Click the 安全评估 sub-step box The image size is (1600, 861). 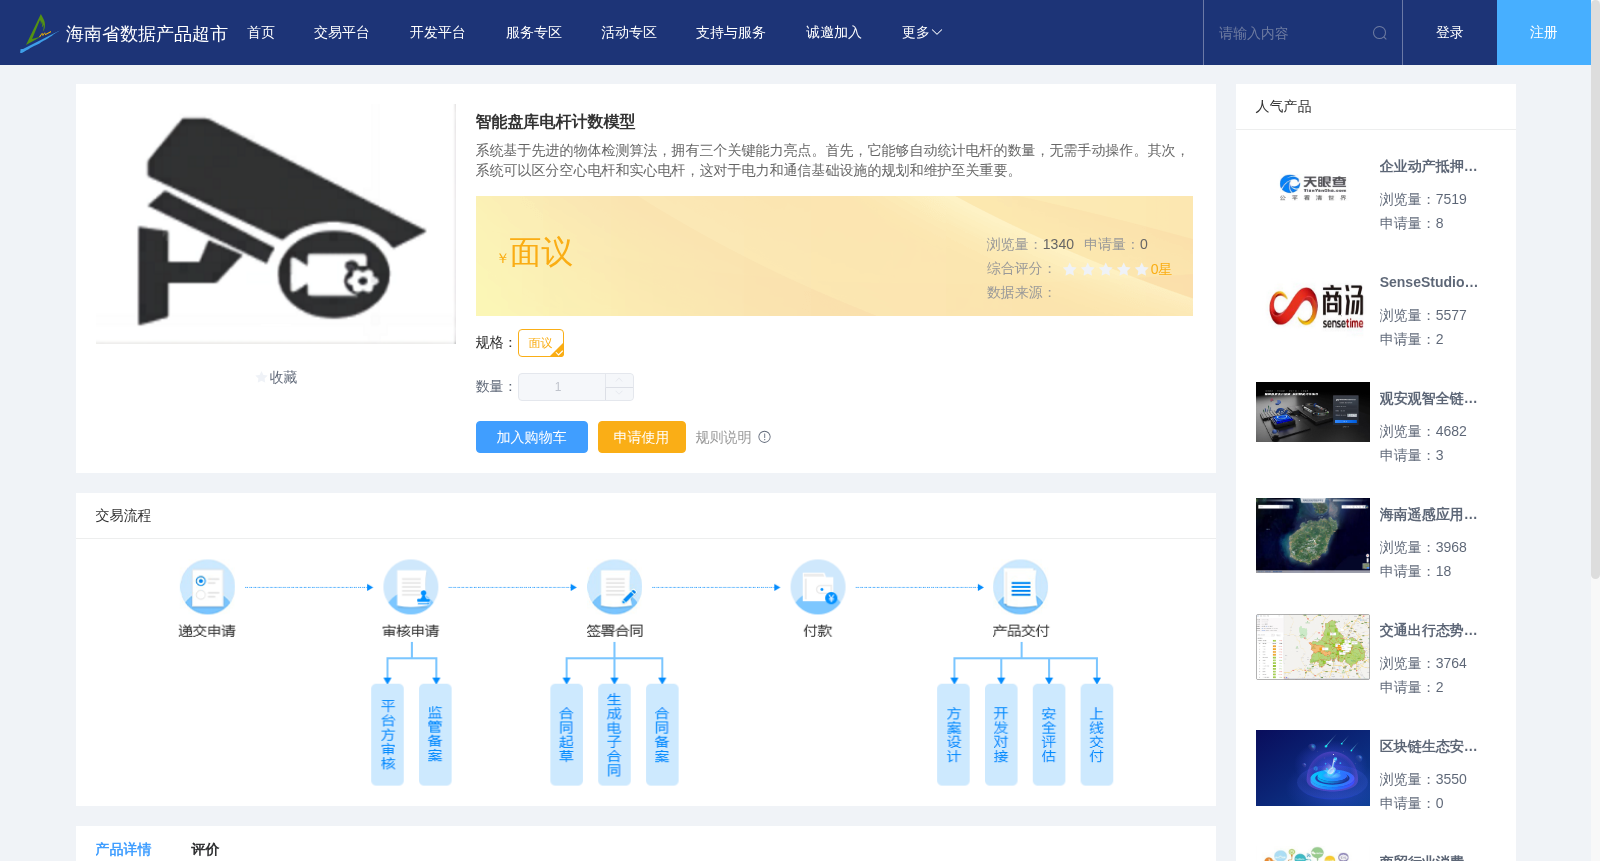(x=1049, y=735)
